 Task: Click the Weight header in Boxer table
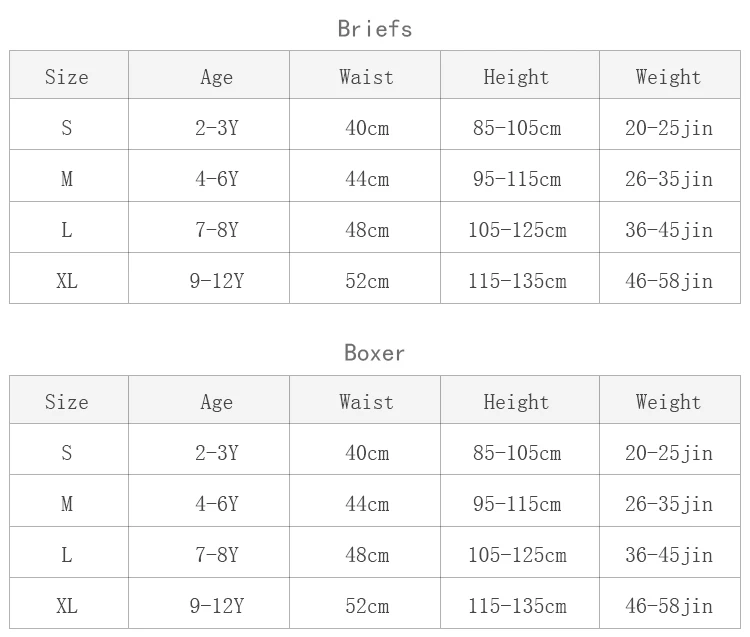670,400
